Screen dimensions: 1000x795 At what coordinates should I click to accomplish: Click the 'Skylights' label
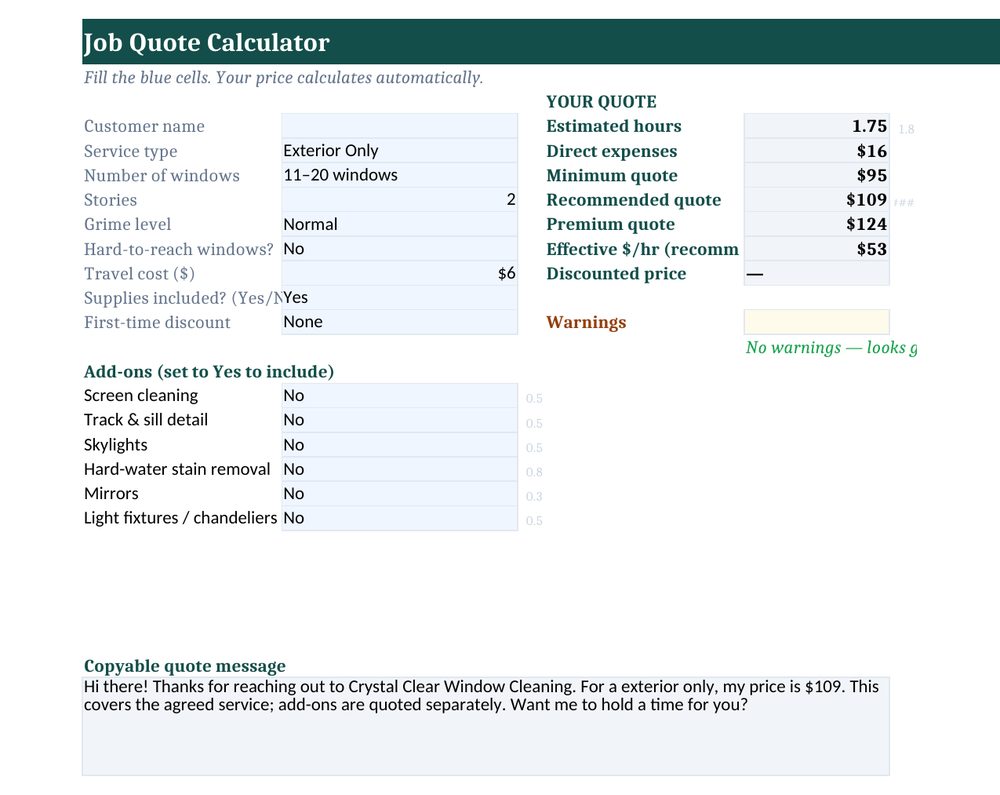pyautogui.click(x=115, y=445)
